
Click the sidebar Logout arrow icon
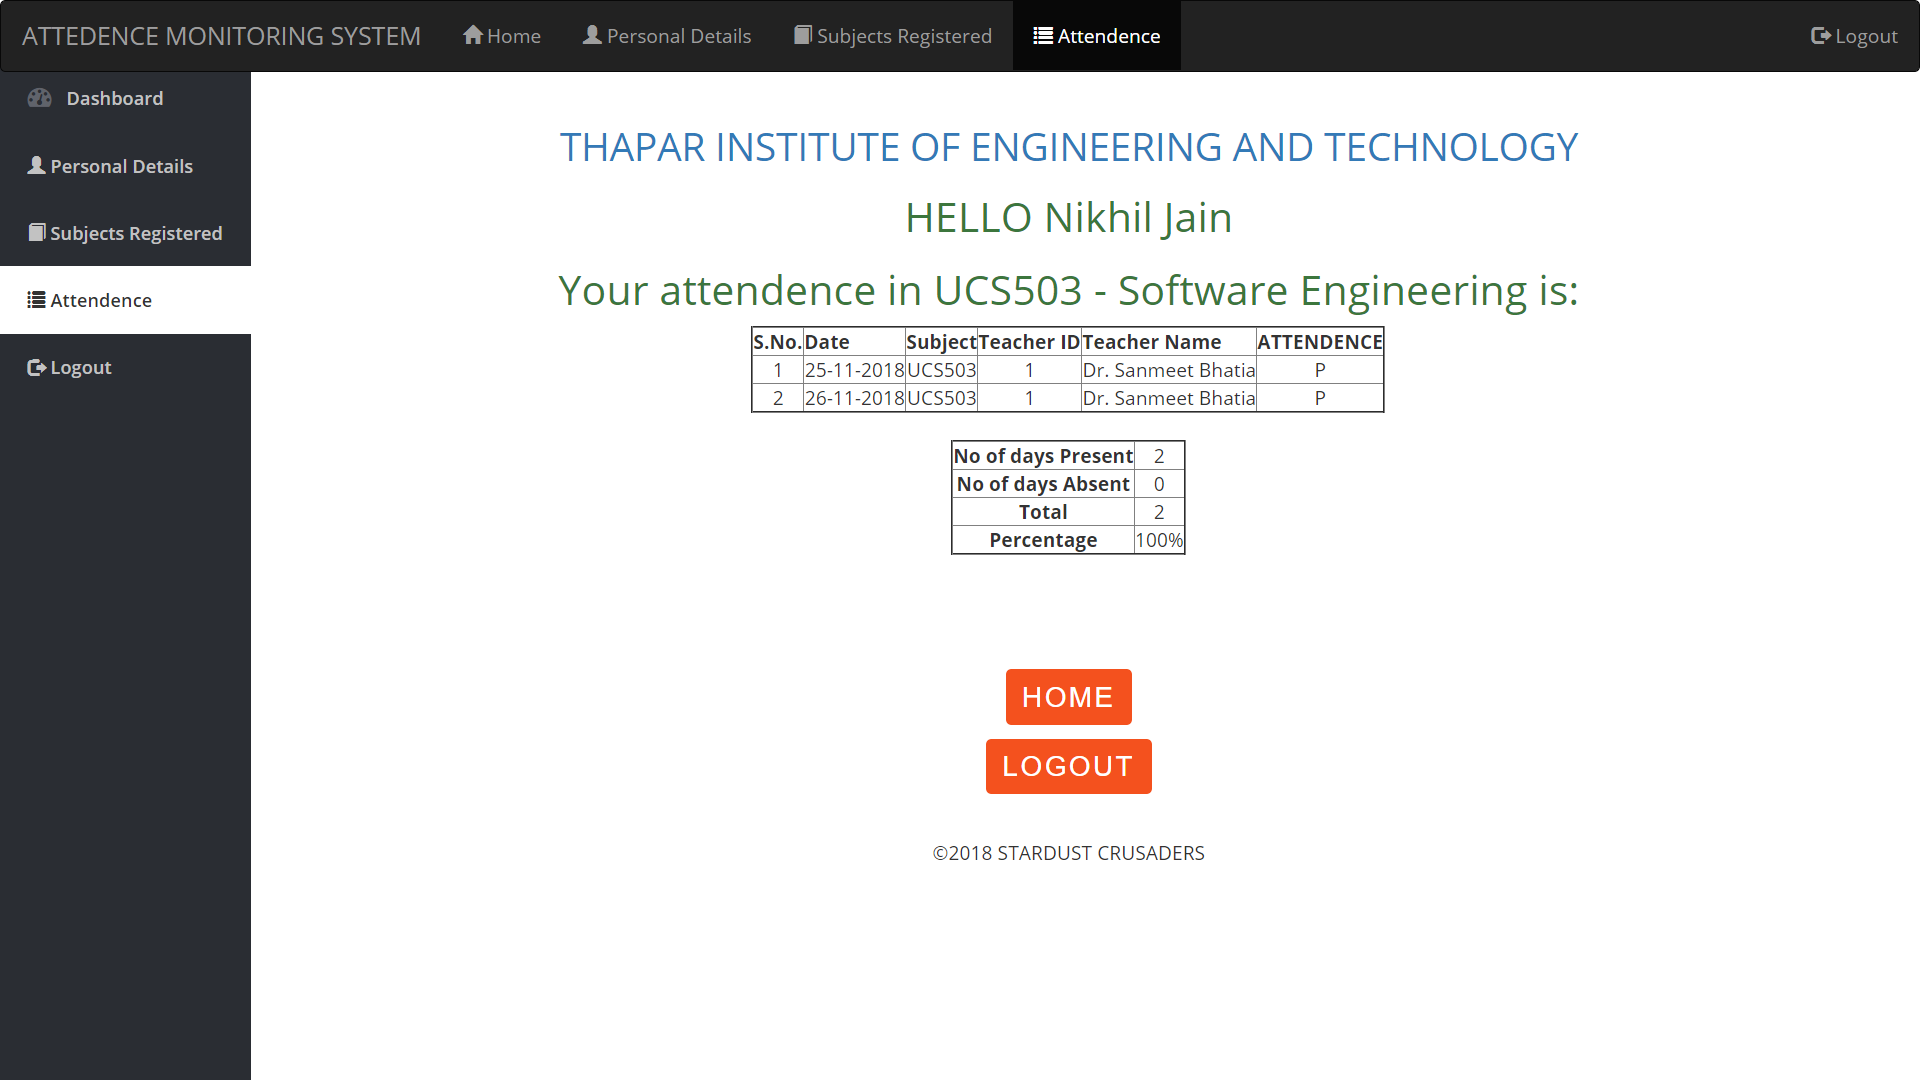pos(36,367)
